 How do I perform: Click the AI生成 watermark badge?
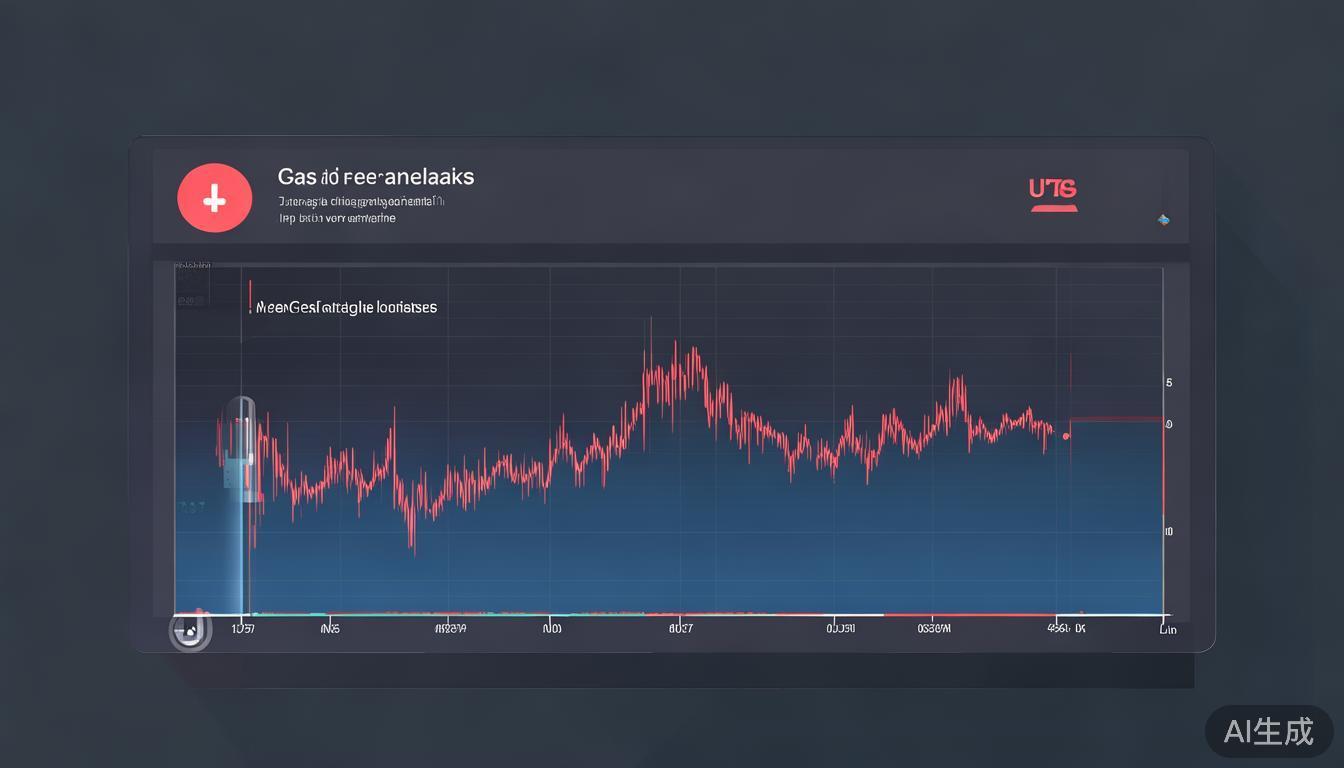pos(1268,732)
